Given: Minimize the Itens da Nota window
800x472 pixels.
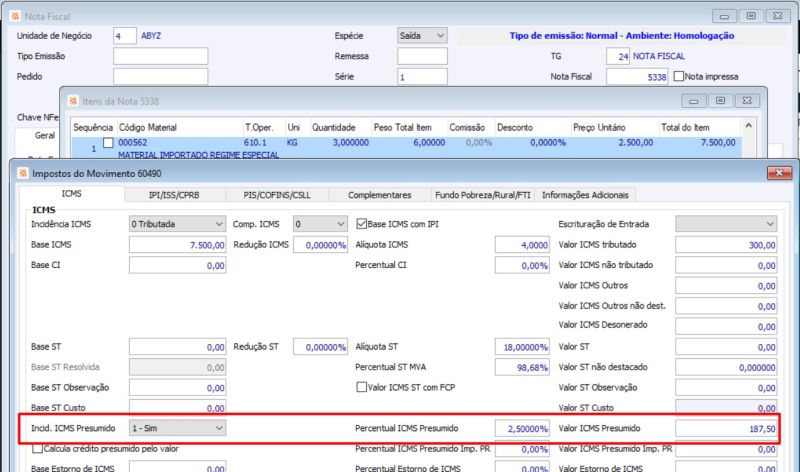Looking at the screenshot, I should 693,101.
